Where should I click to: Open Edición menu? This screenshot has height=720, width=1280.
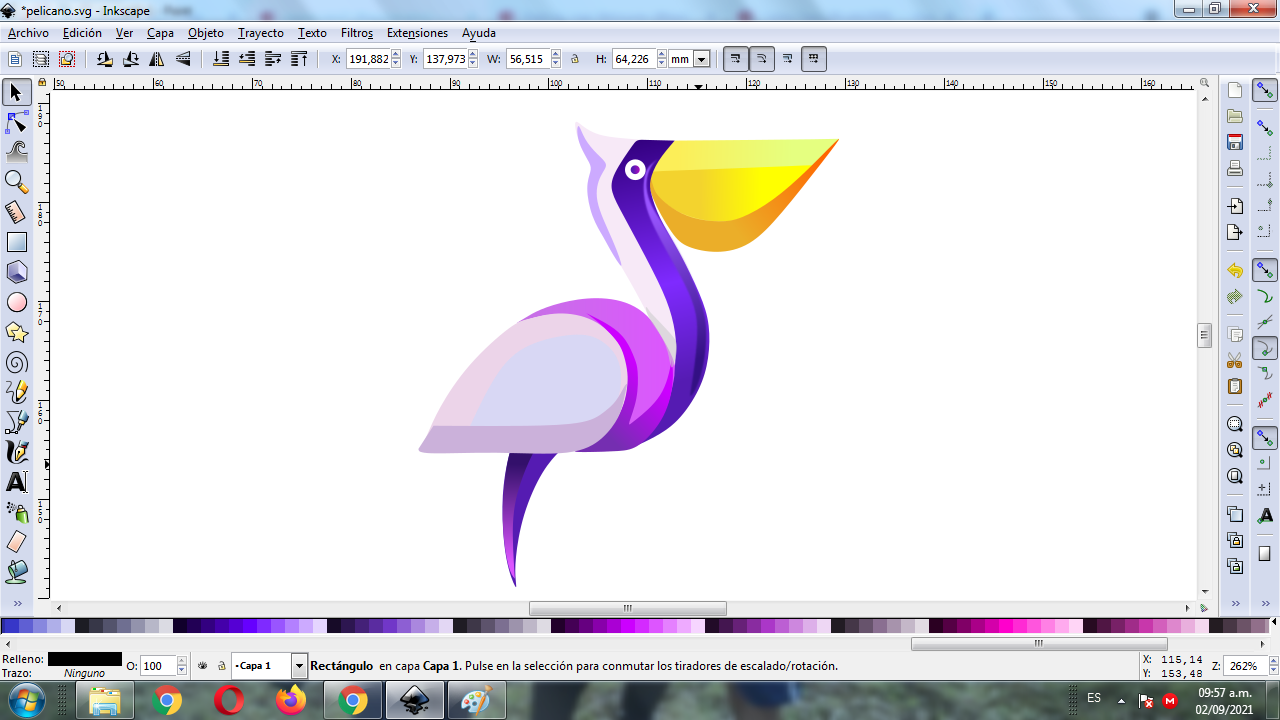(82, 33)
